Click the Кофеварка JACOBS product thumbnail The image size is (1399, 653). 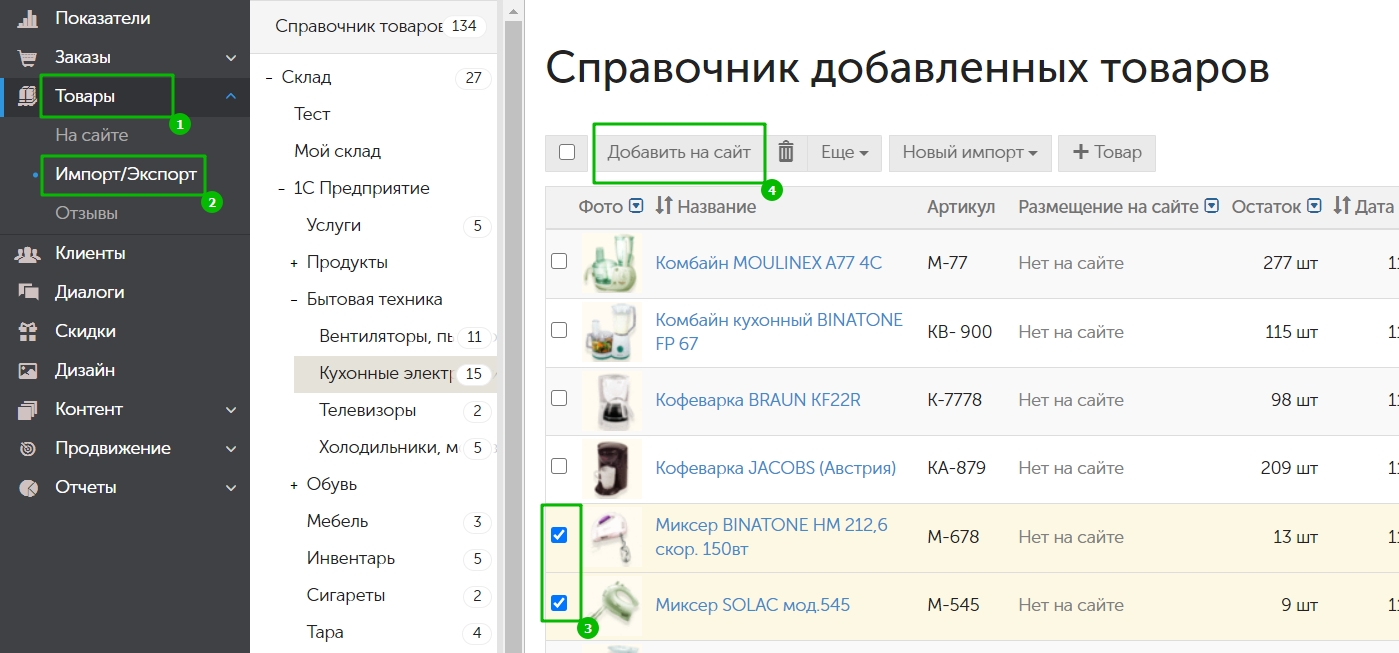(x=612, y=468)
